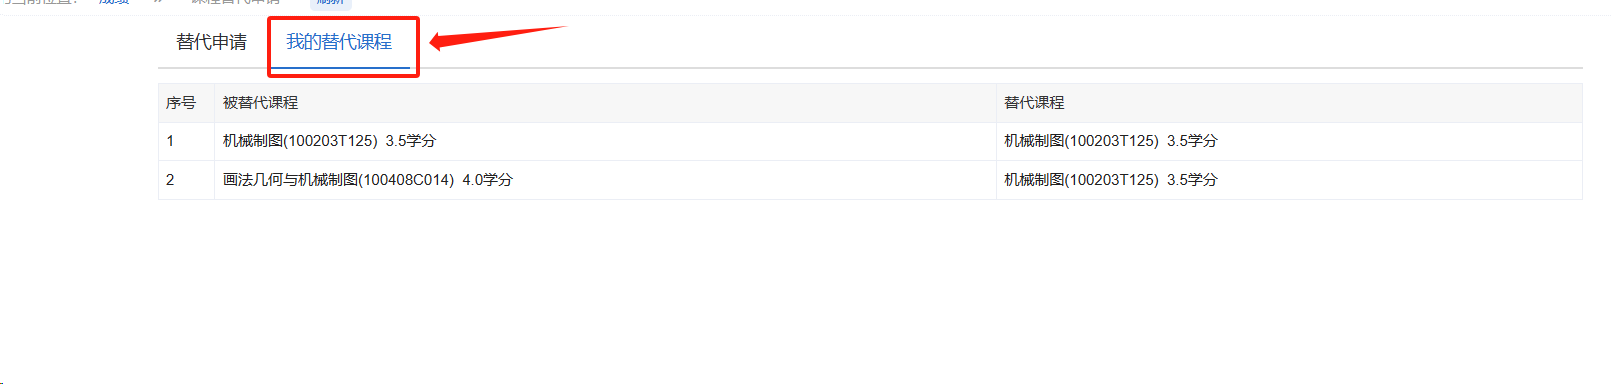Screen dimensions: 1612x384
Task: Click the 序号 column header
Action: [x=181, y=103]
